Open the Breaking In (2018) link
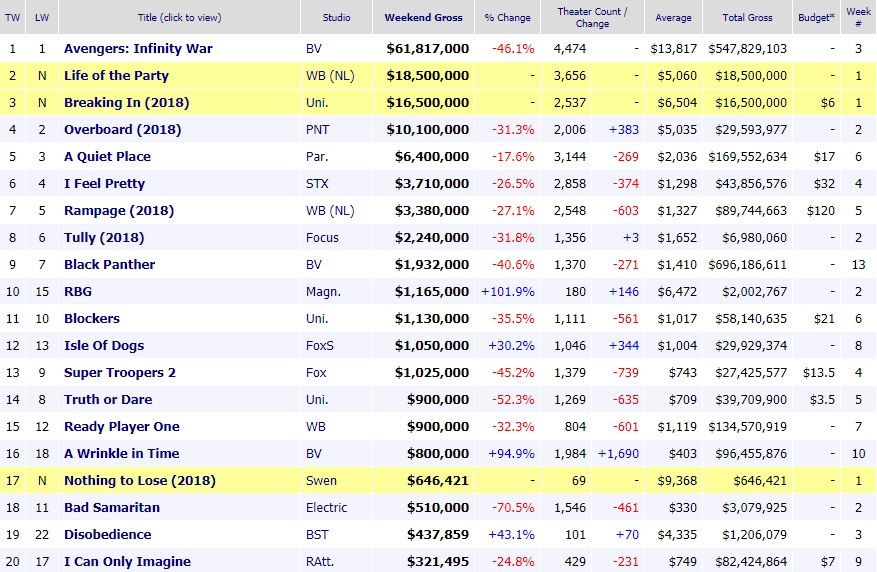The width and height of the screenshot is (877, 572). 126,103
